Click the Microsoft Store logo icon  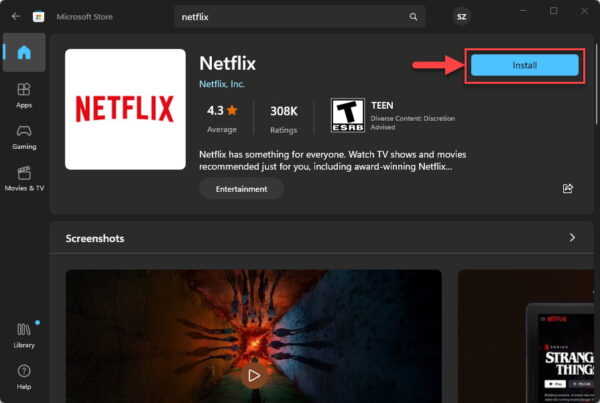pyautogui.click(x=39, y=17)
